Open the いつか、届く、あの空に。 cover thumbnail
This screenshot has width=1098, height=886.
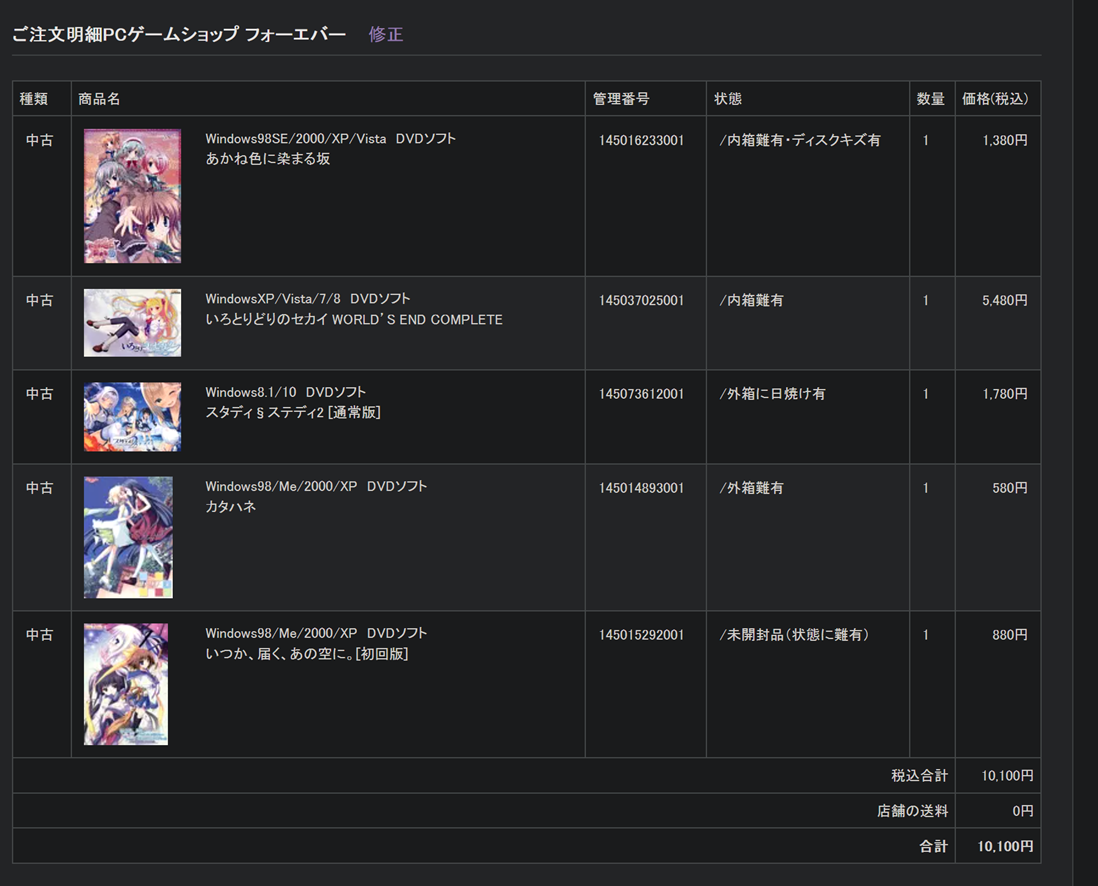[126, 684]
